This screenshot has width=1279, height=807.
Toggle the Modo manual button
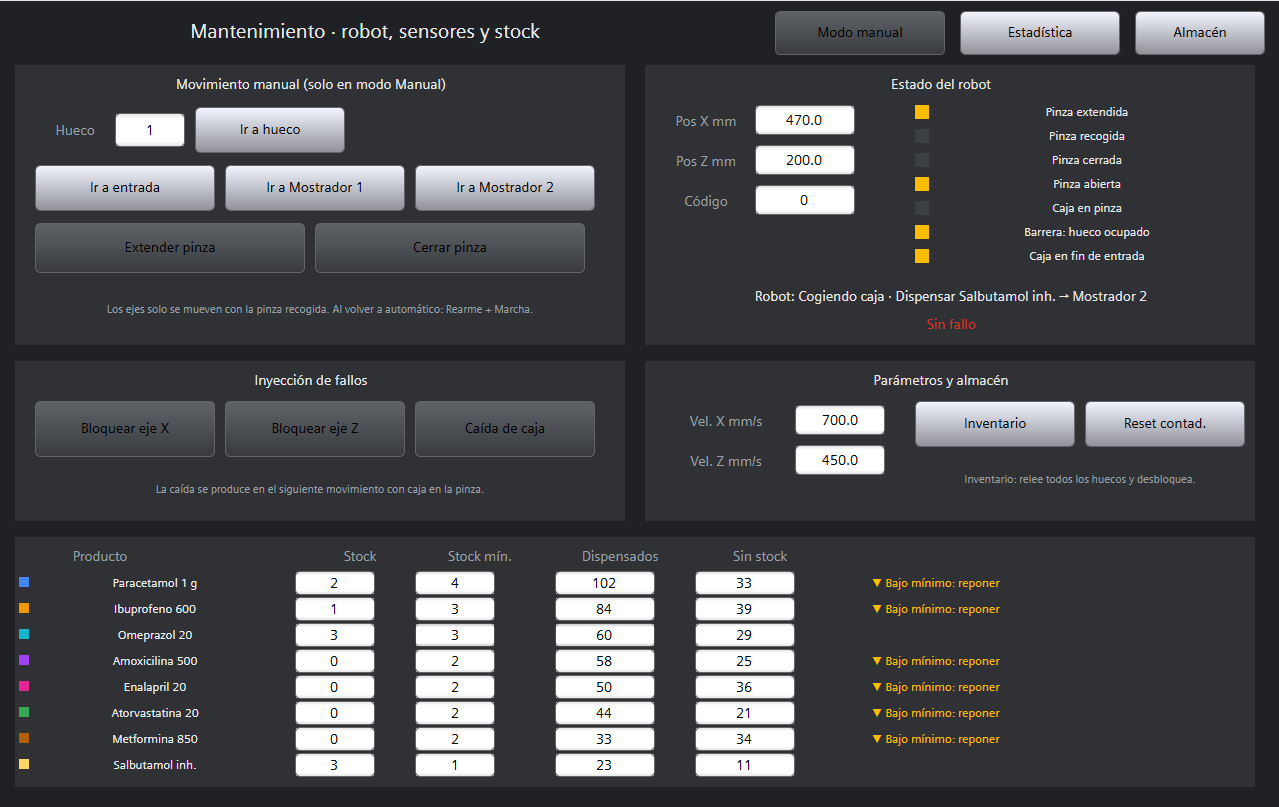point(860,33)
